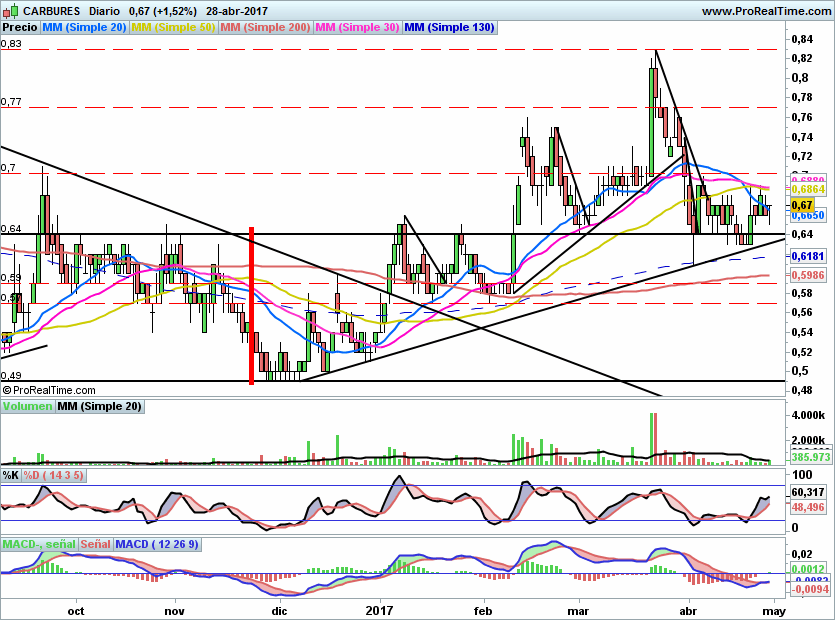Click the 0,77 resistance level label
The width and height of the screenshot is (835, 620).
tap(11, 102)
